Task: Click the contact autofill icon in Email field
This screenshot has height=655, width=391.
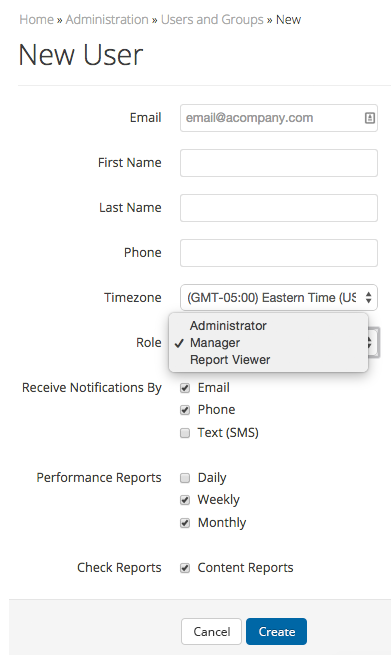Action: point(370,118)
